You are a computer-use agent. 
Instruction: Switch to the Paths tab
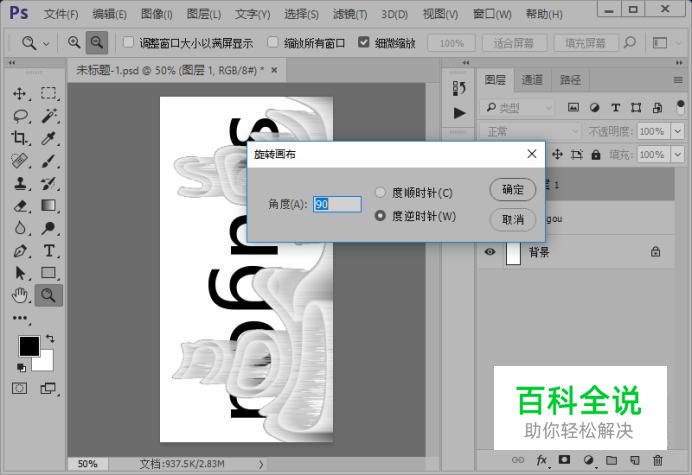[x=570, y=80]
